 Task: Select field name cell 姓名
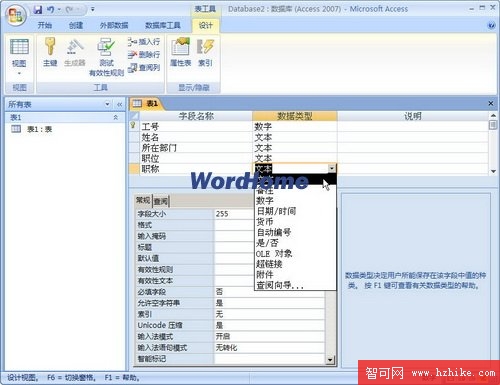(196, 137)
